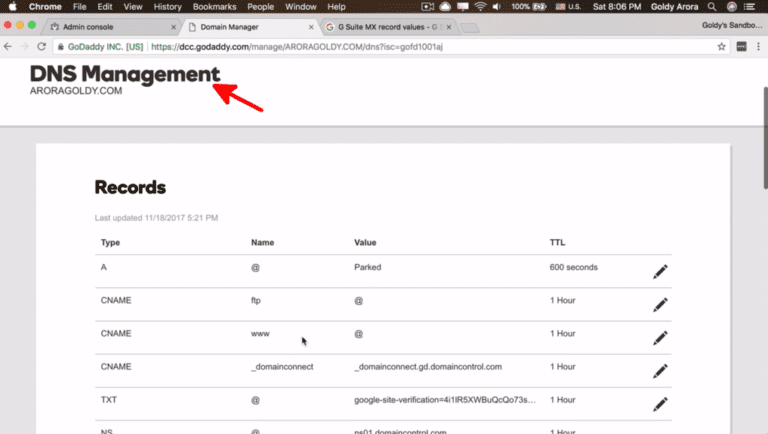Click the ARORAGOLDY.COM domain label
Viewport: 768px width, 434px height.
76,91
